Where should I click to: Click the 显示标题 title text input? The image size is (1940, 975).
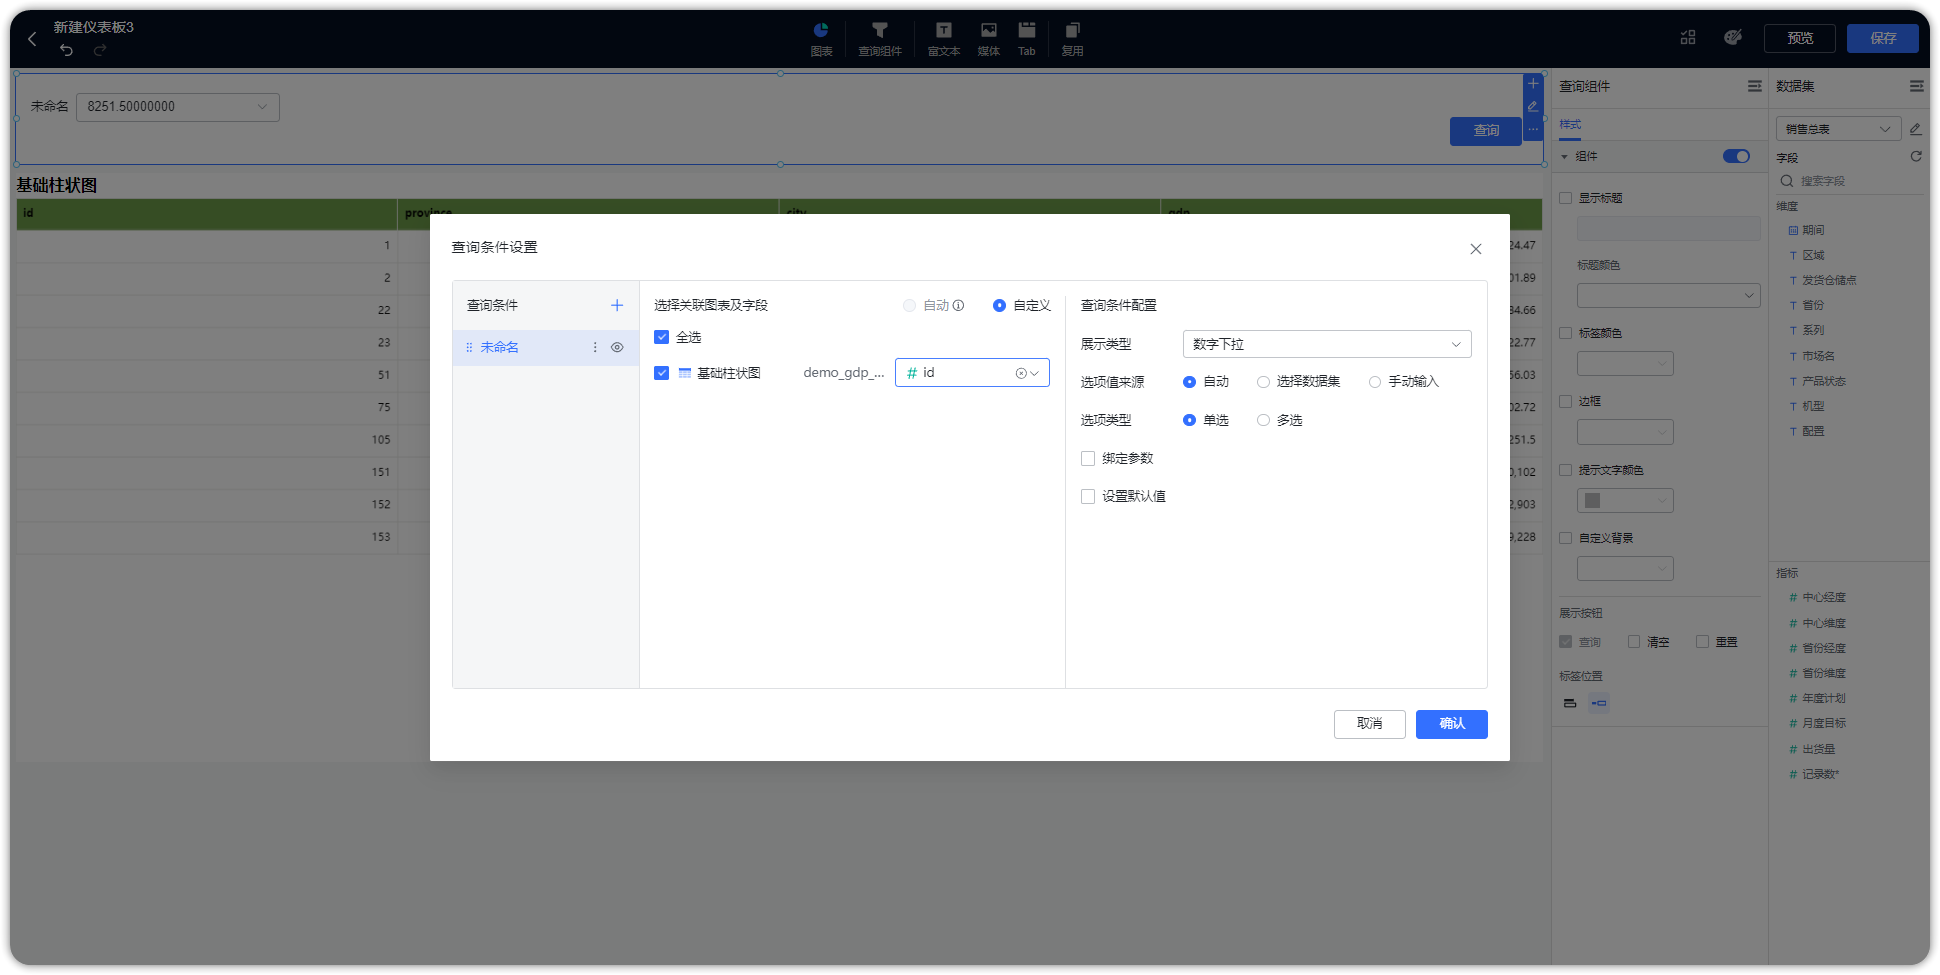point(1668,228)
